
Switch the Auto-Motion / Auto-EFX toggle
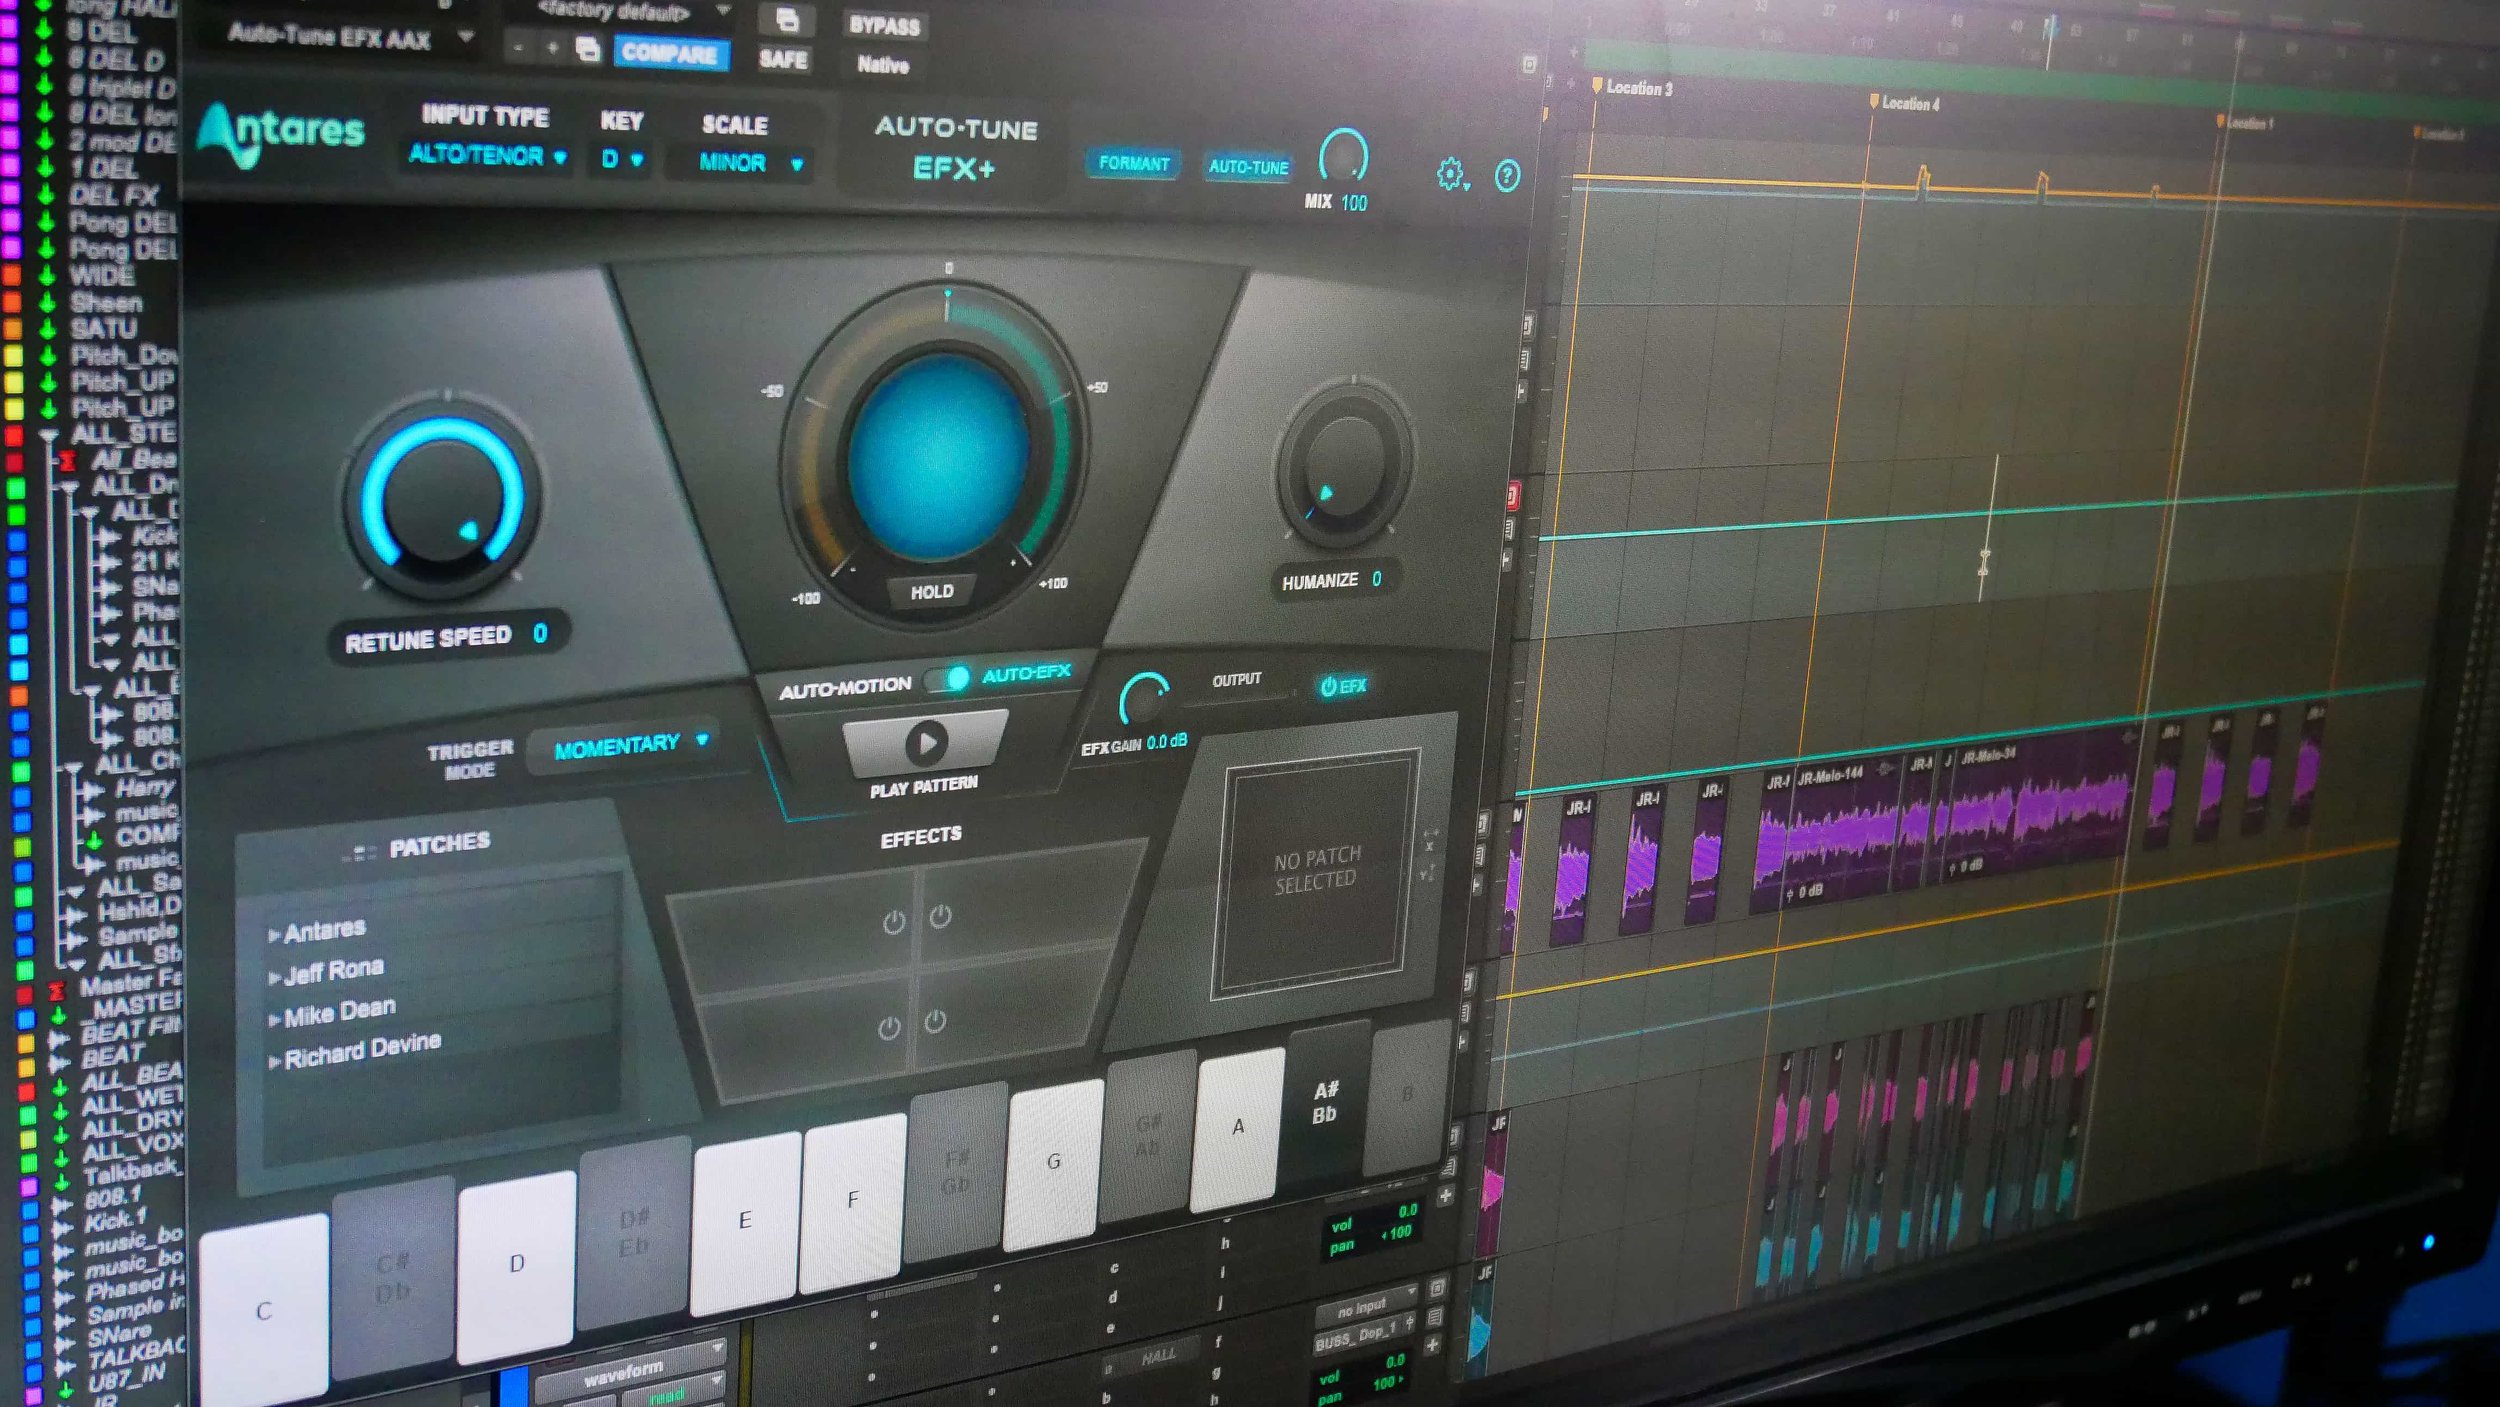948,679
